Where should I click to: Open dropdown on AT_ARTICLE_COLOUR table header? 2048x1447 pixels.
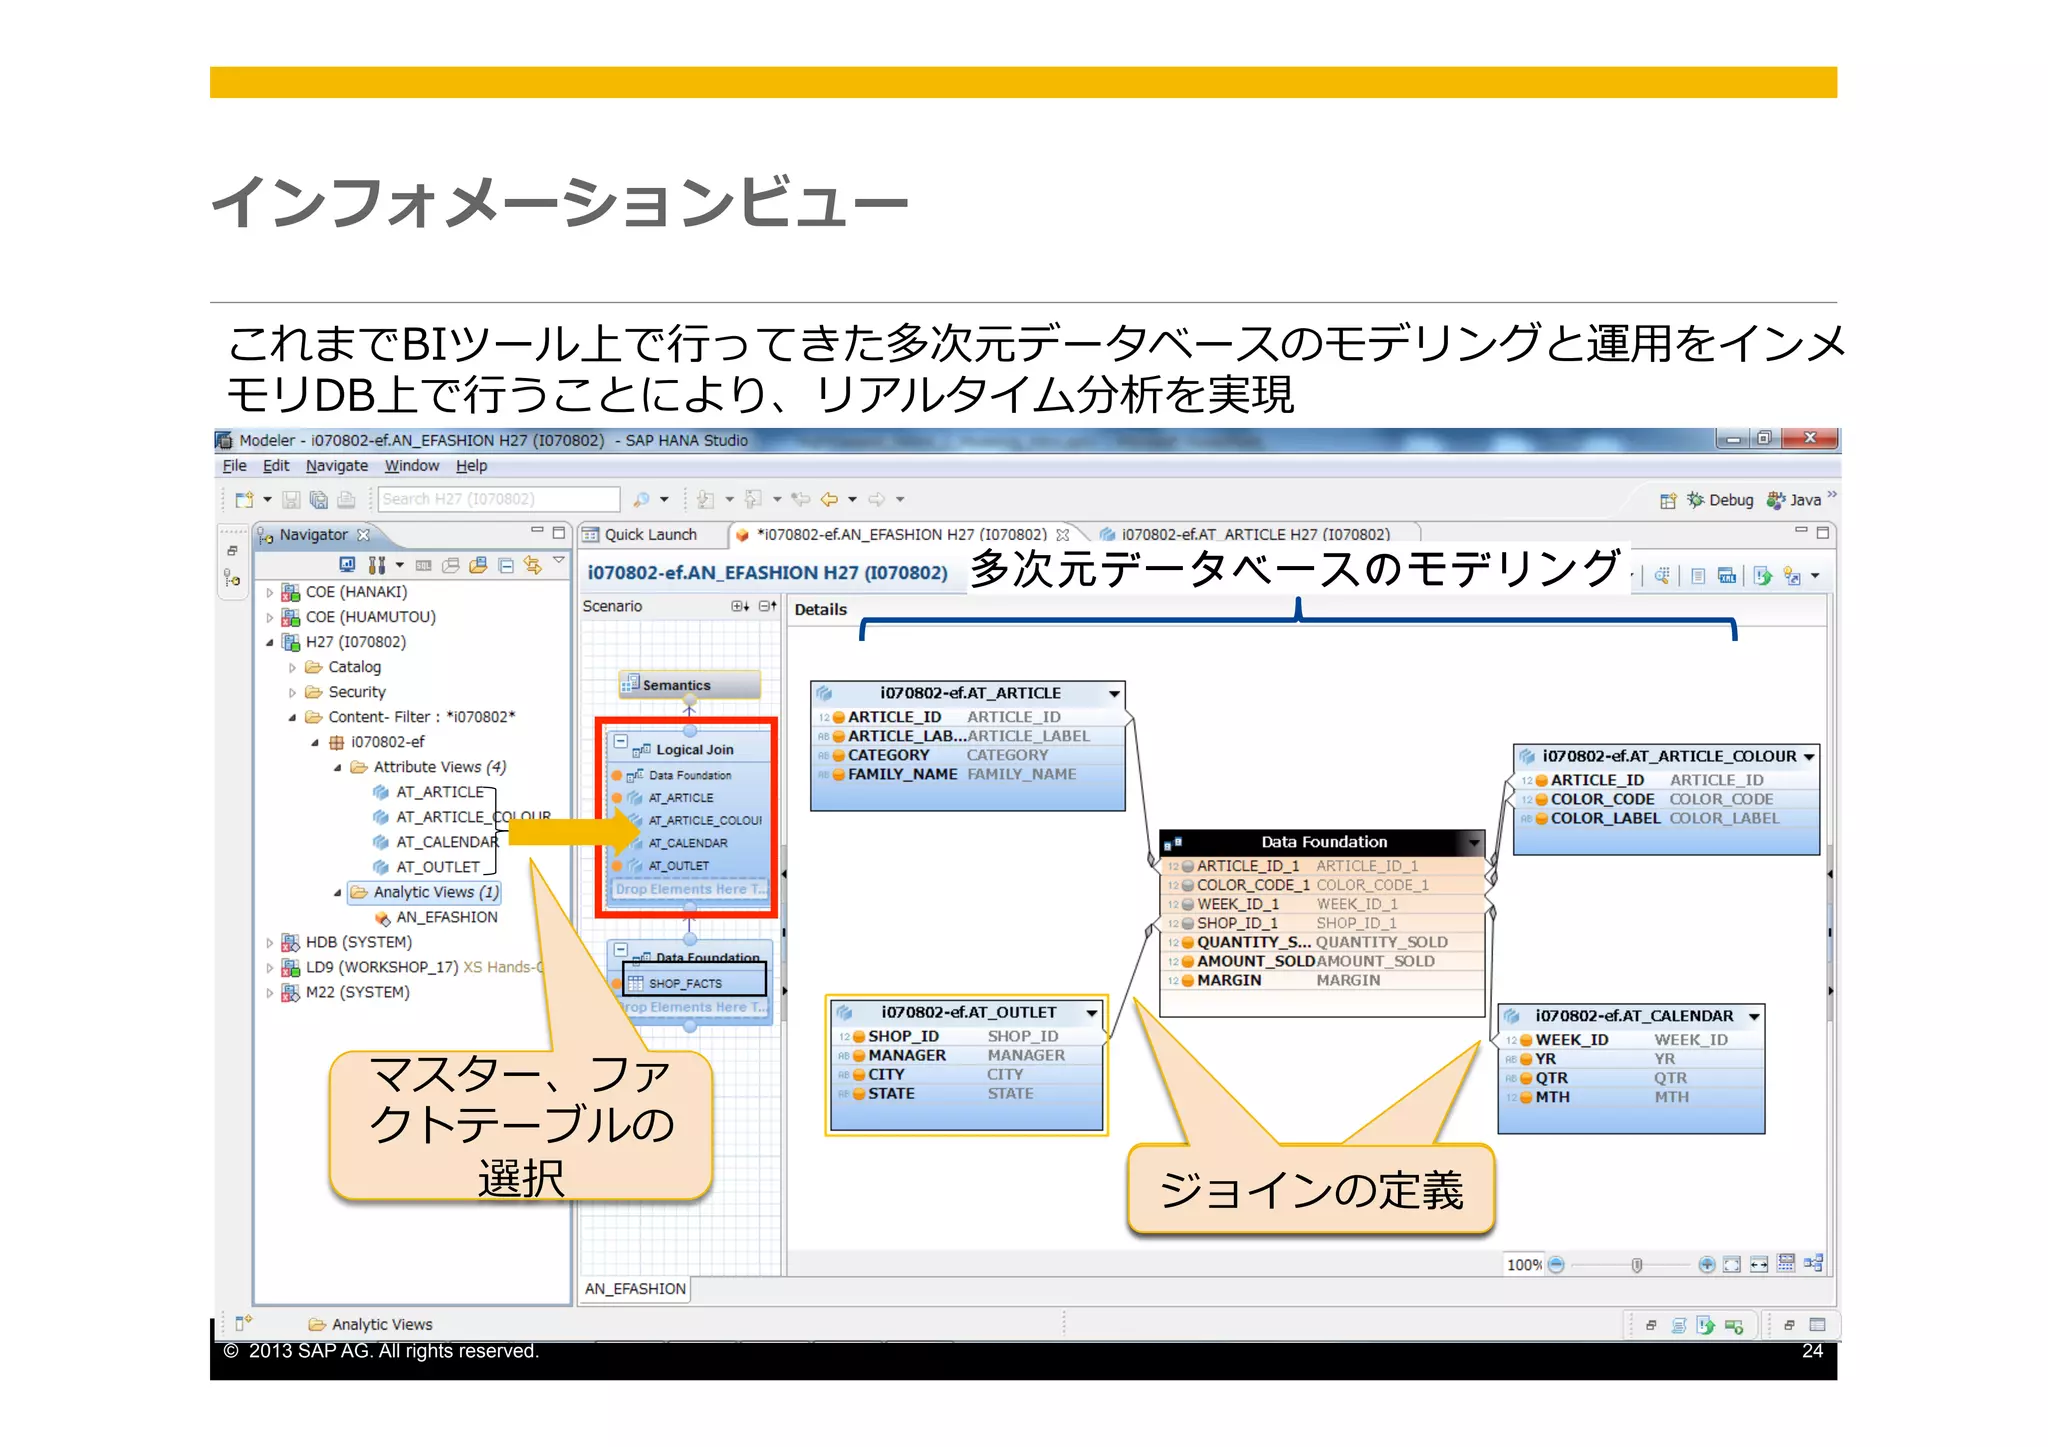pyautogui.click(x=1808, y=757)
